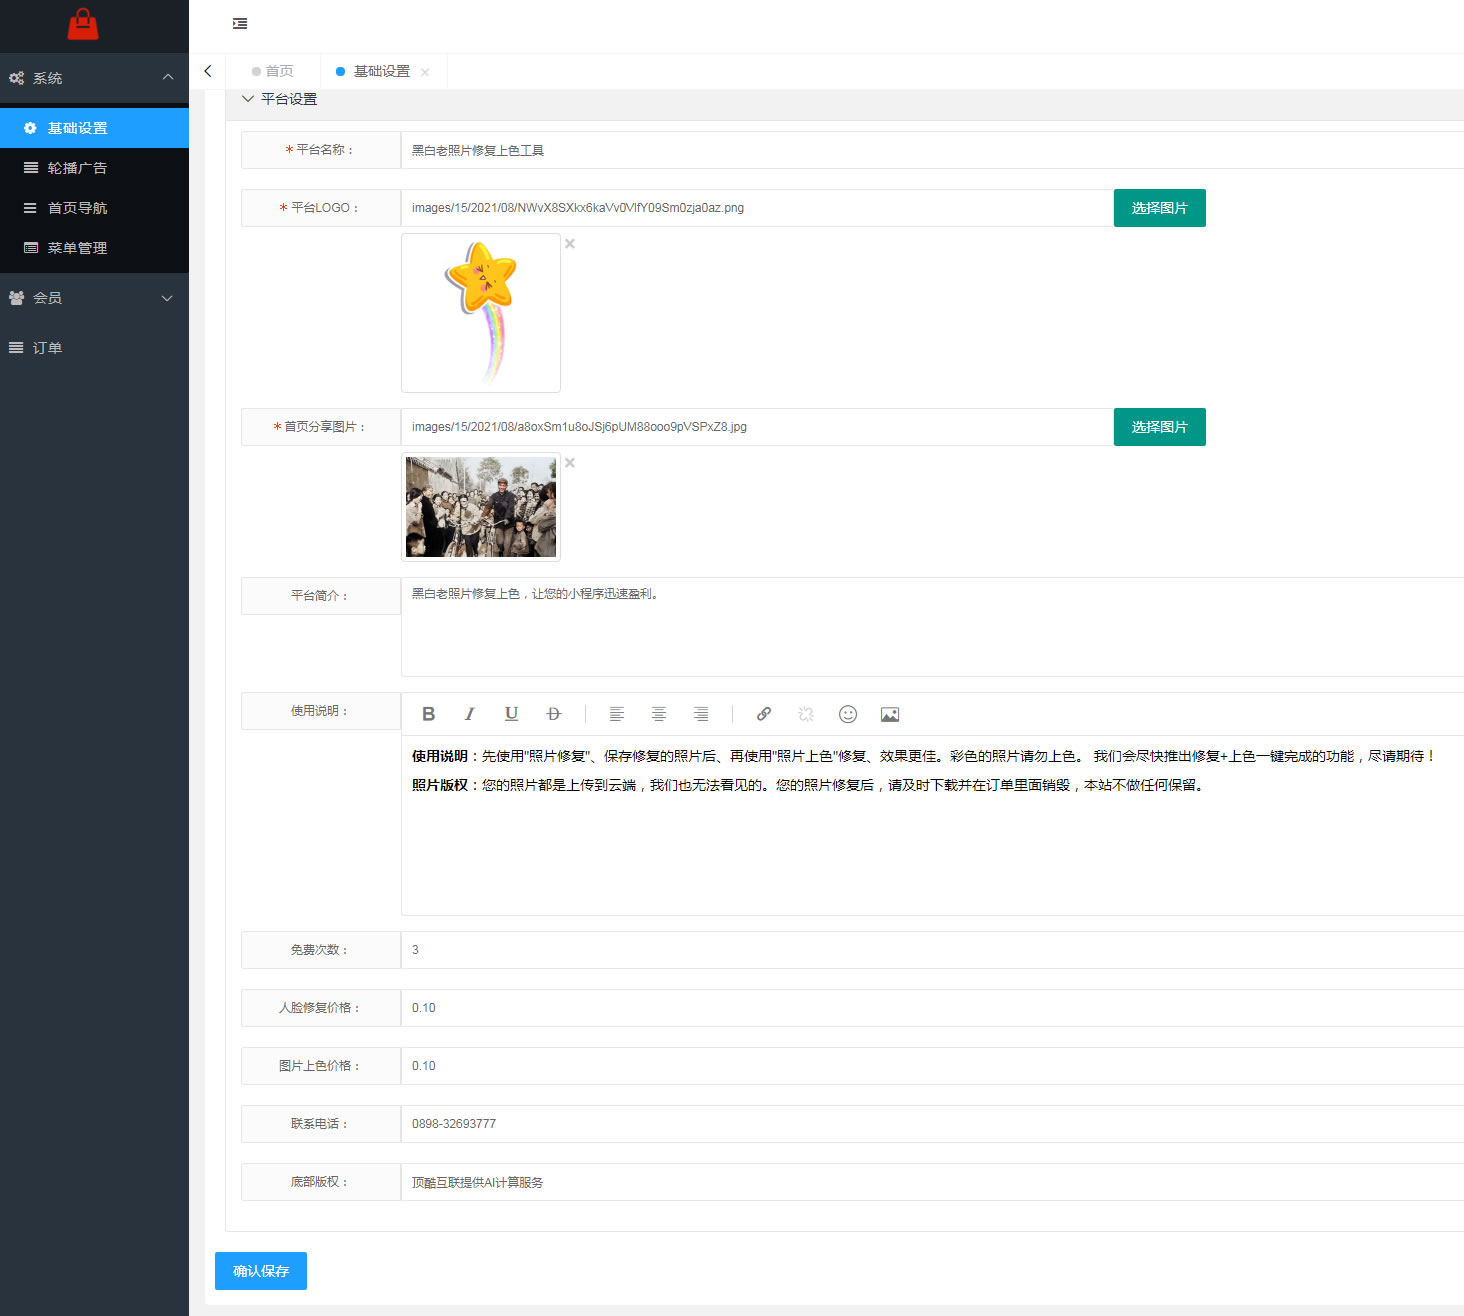
Task: Center-align text in the editor
Action: pos(659,714)
